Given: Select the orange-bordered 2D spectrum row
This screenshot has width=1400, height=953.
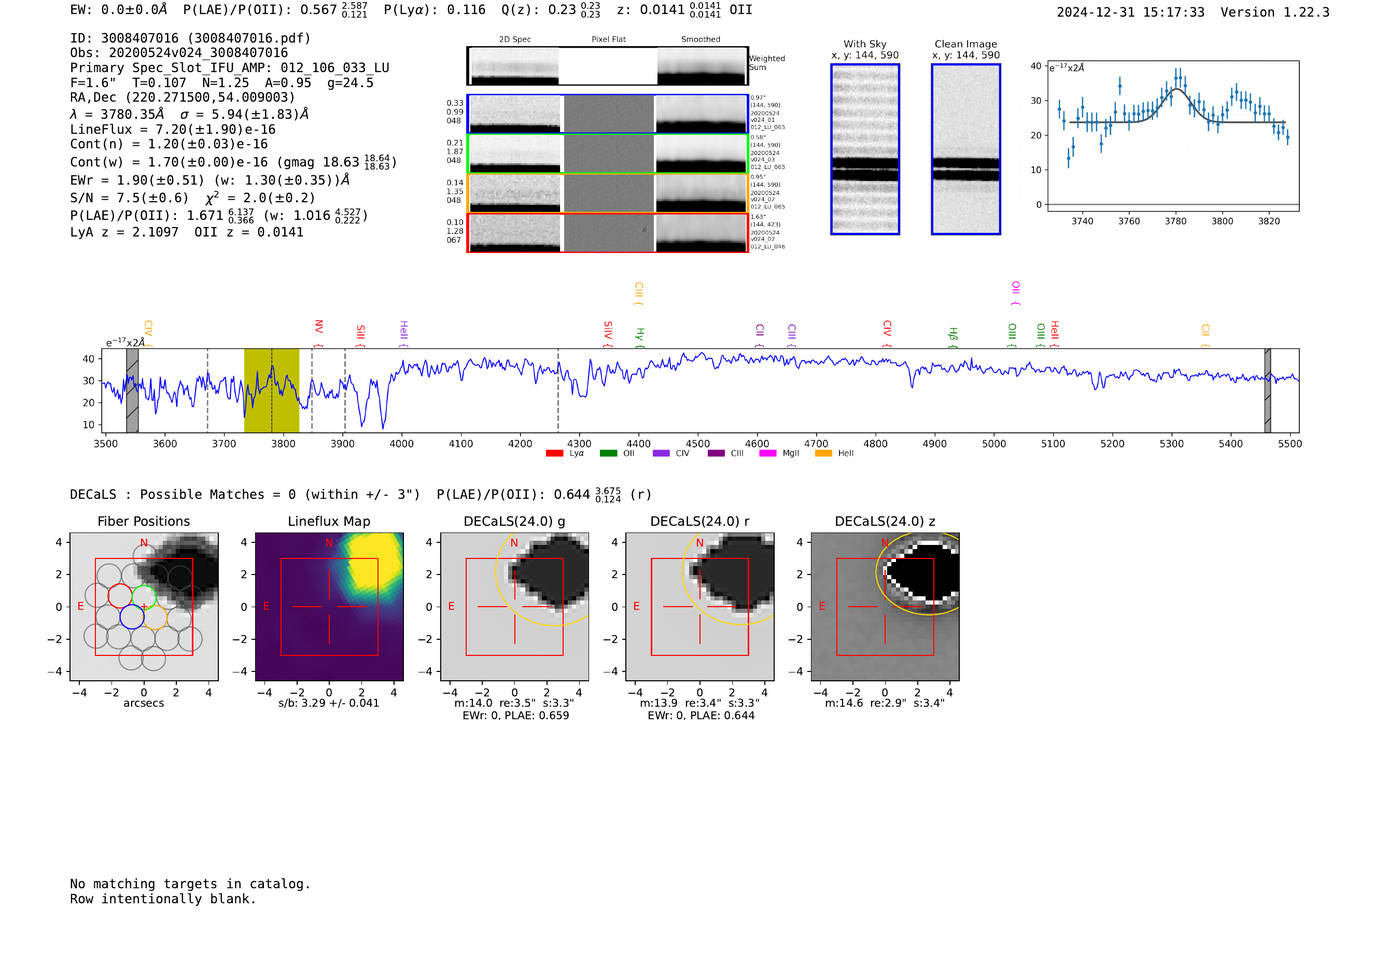Looking at the screenshot, I should (608, 193).
